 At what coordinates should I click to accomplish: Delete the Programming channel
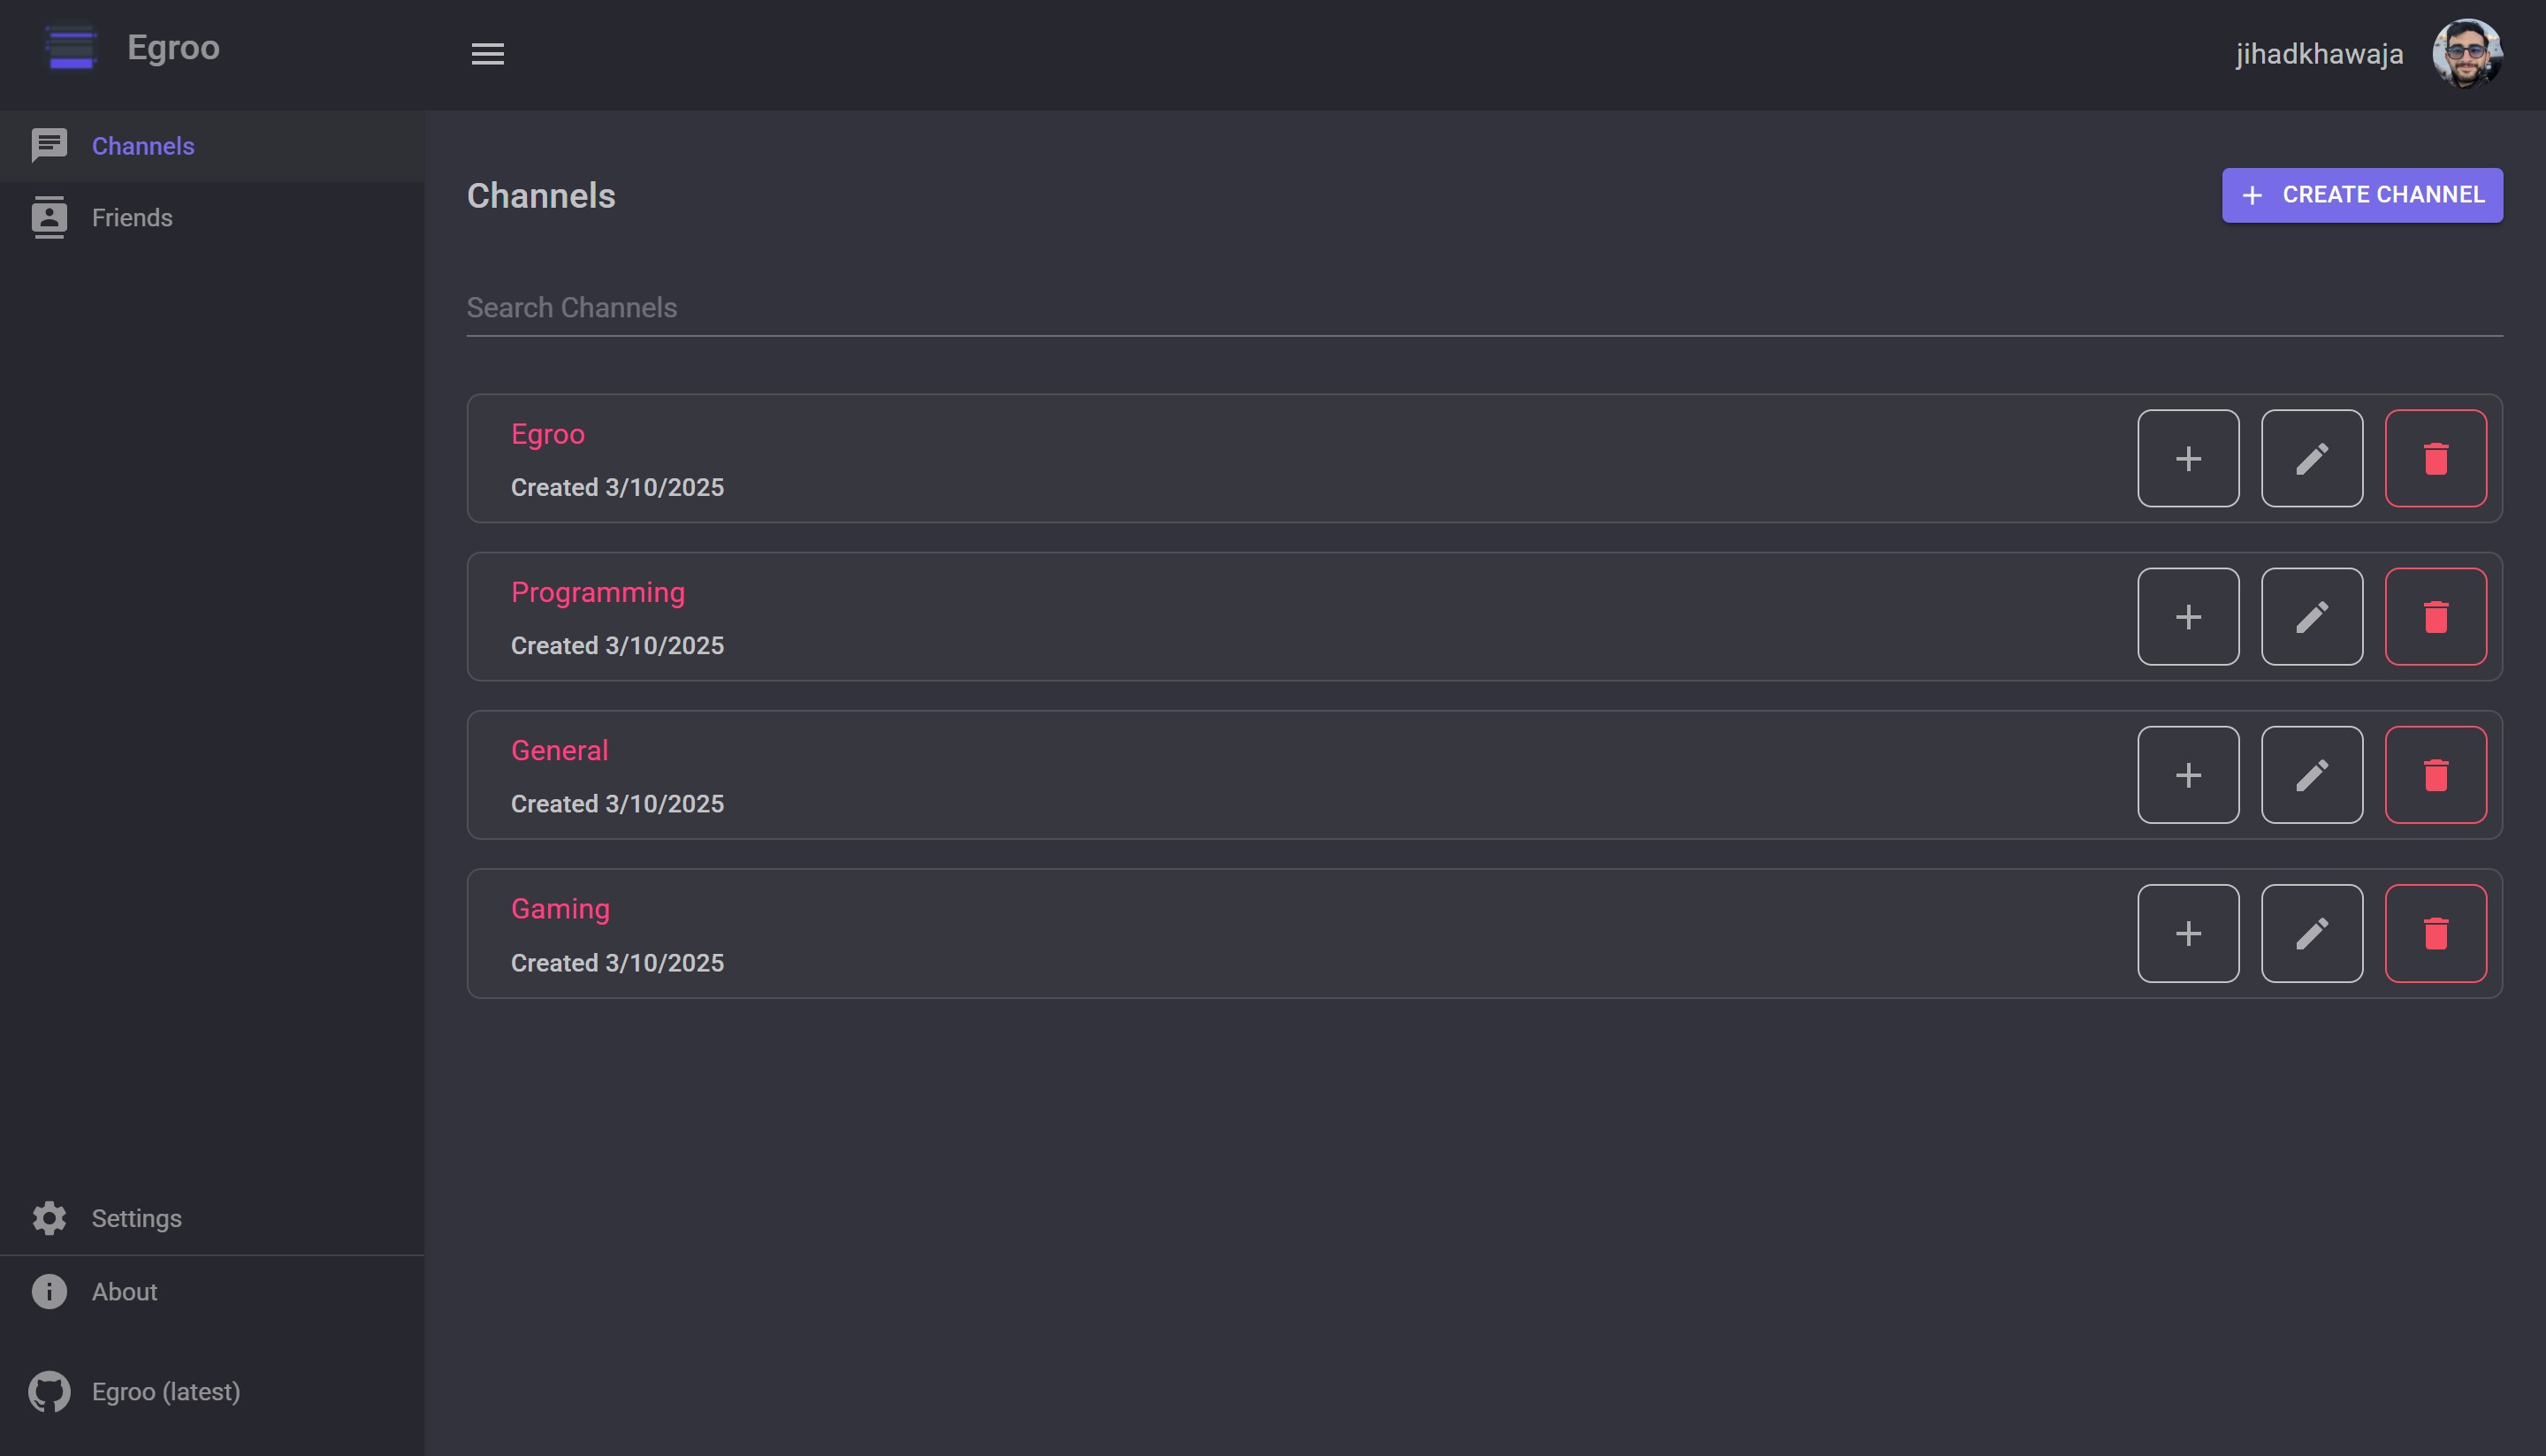(2435, 616)
